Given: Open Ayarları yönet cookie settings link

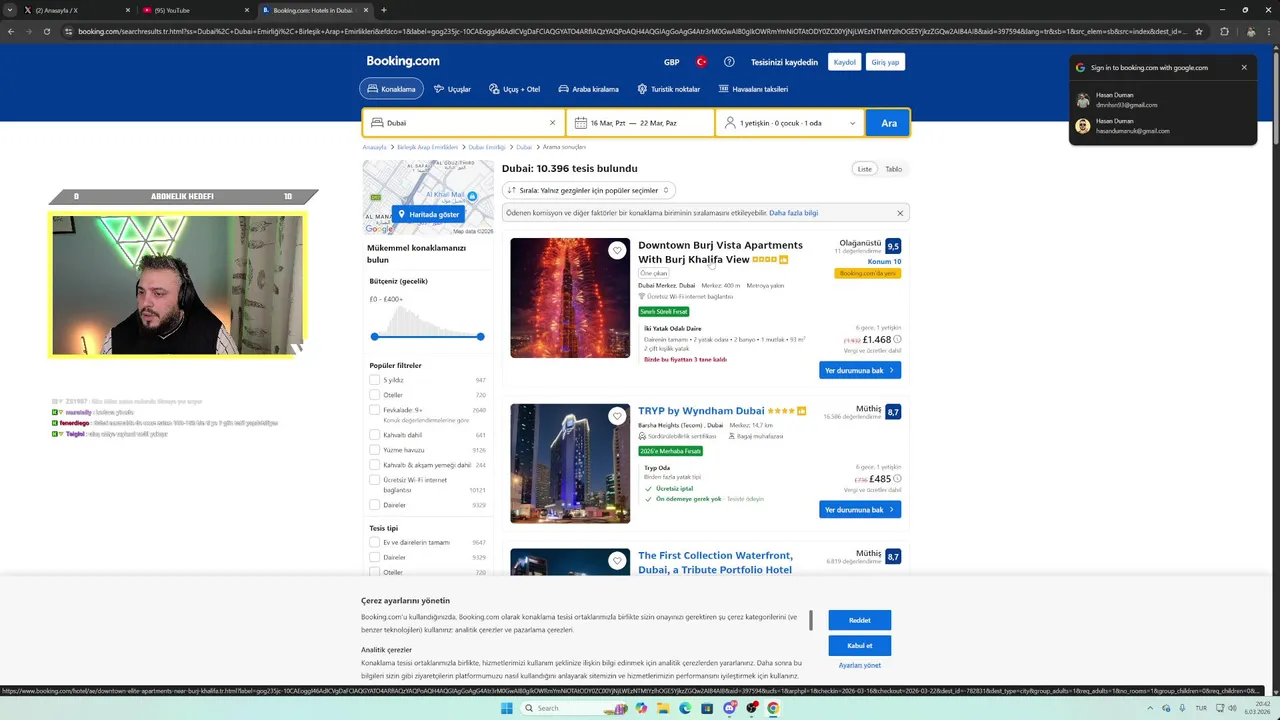Looking at the screenshot, I should [860, 665].
